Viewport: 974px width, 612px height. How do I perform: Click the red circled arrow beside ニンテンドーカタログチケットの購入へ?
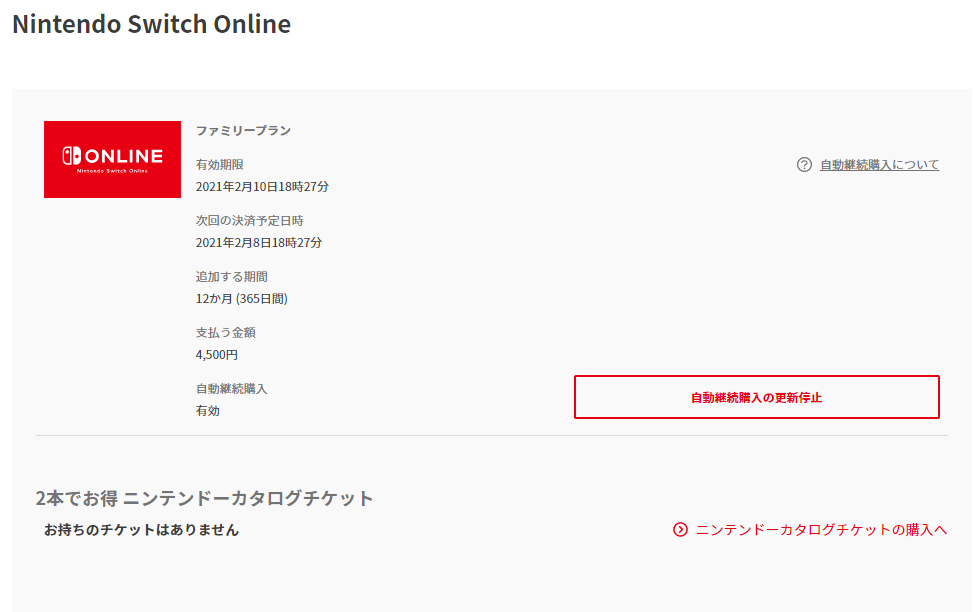[x=680, y=529]
